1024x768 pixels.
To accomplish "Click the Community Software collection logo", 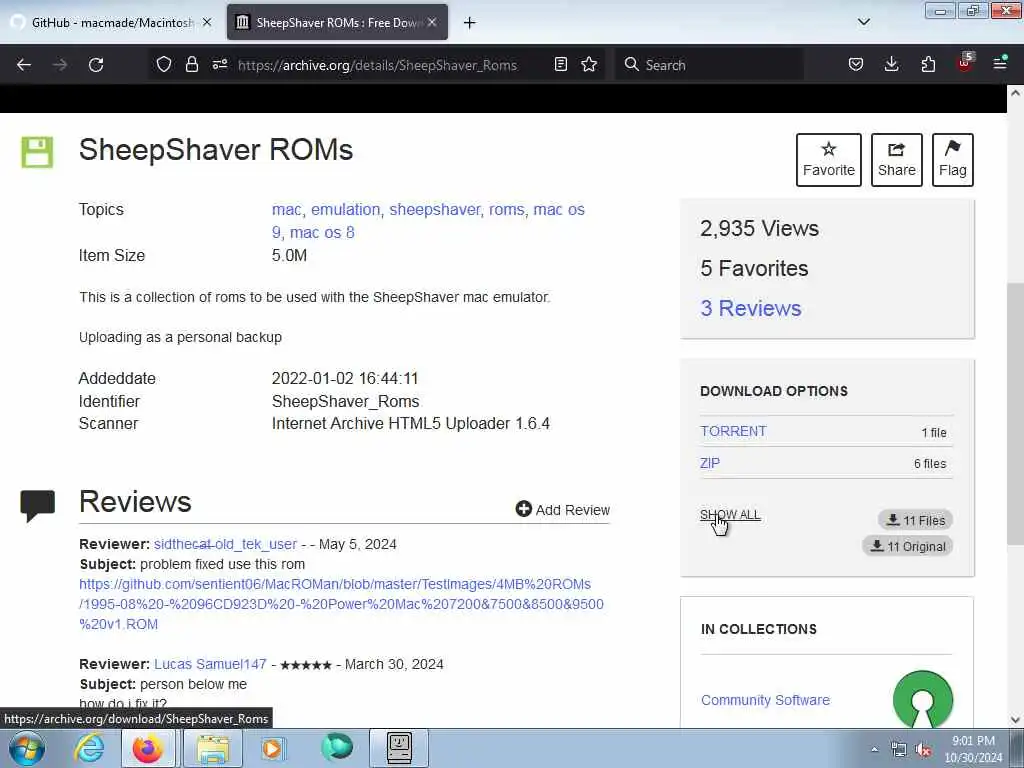I will coord(922,699).
